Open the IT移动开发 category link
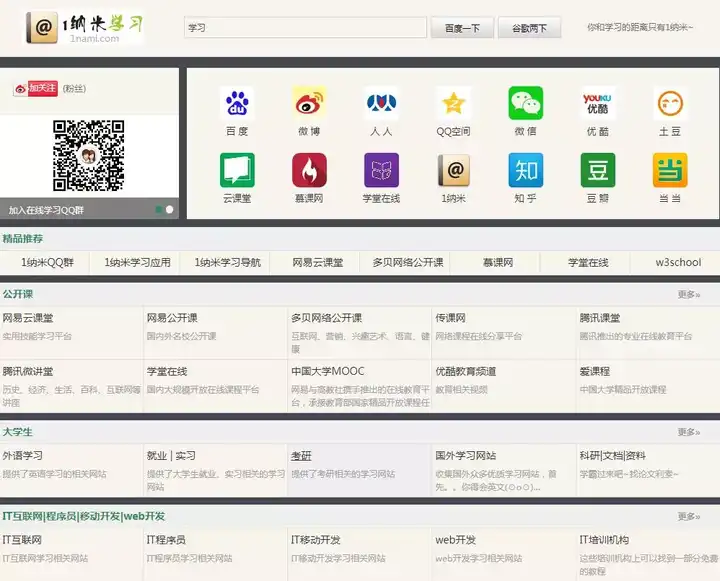This screenshot has width=720, height=581. click(x=315, y=540)
